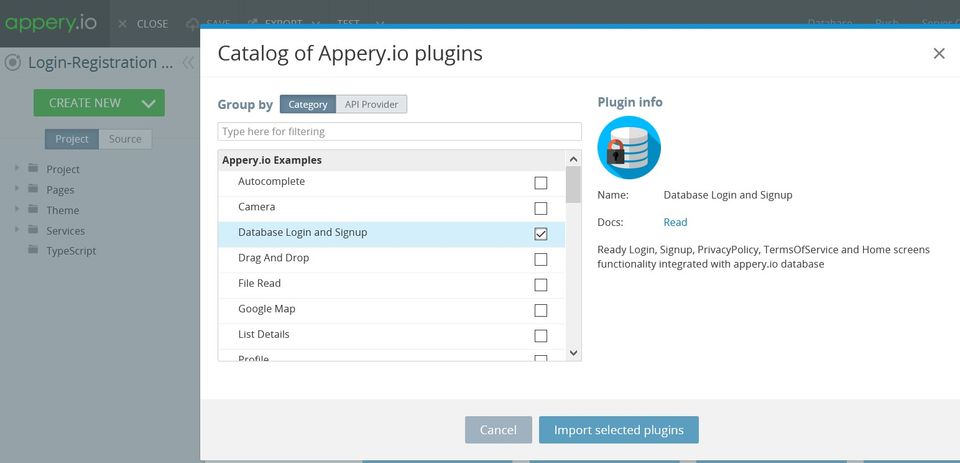Click the Pages folder icon
The height and width of the screenshot is (463, 960).
pos(33,189)
